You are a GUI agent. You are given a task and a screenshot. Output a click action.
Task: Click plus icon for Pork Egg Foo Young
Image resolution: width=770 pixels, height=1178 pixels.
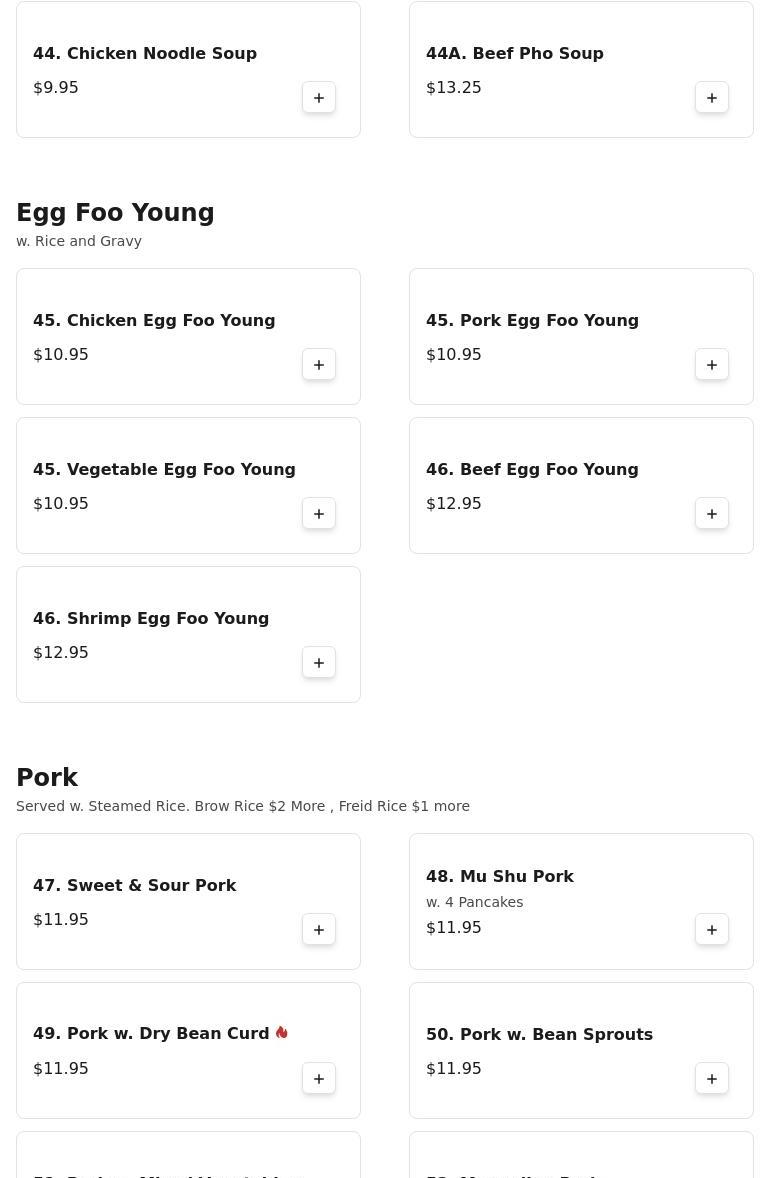tap(712, 365)
